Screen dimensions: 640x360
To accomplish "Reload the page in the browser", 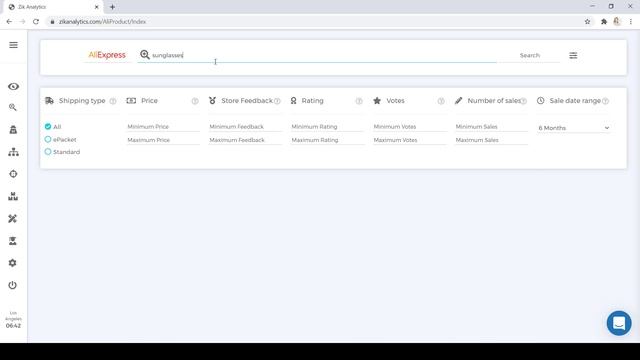I will [36, 22].
